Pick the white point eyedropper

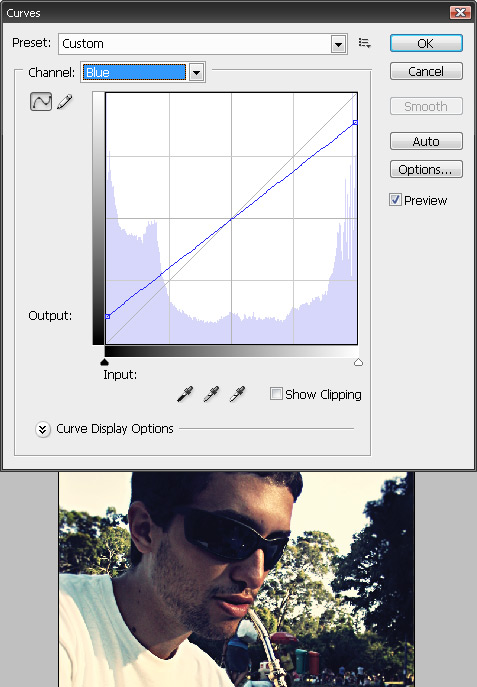pyautogui.click(x=237, y=394)
